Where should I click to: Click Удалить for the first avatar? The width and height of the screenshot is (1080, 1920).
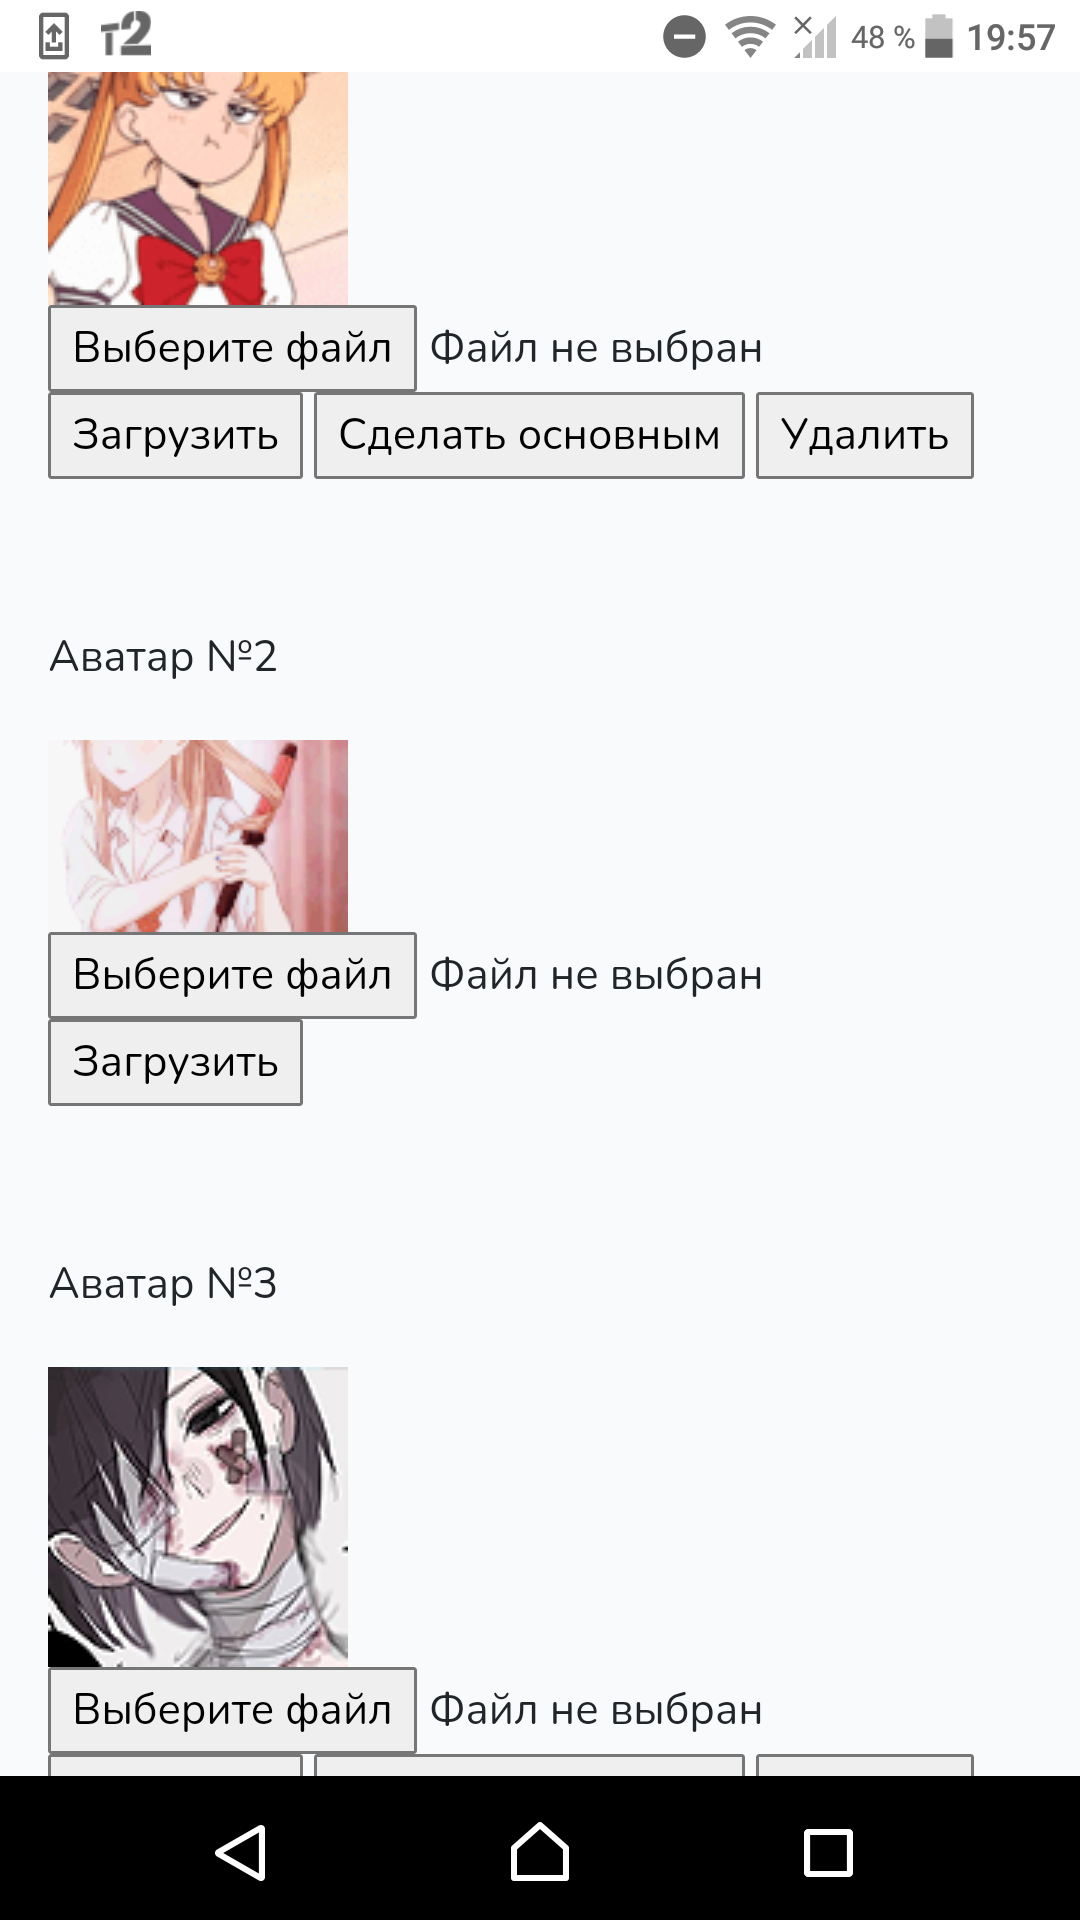864,435
